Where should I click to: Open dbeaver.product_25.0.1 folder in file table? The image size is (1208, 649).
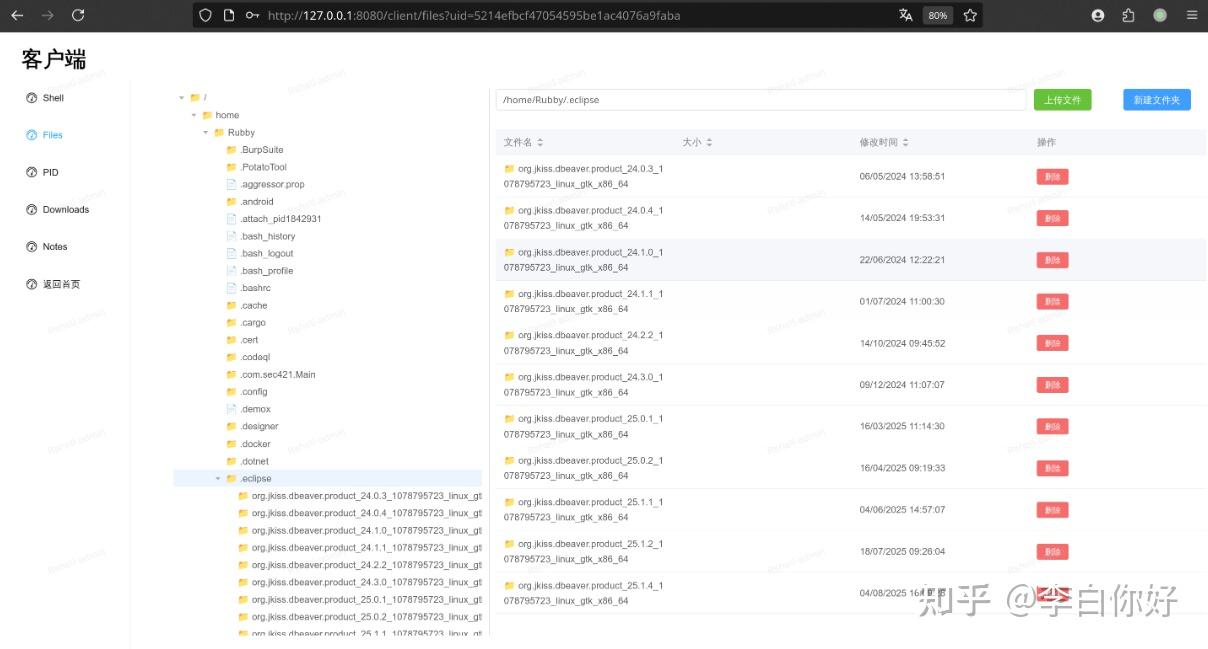[x=583, y=427]
